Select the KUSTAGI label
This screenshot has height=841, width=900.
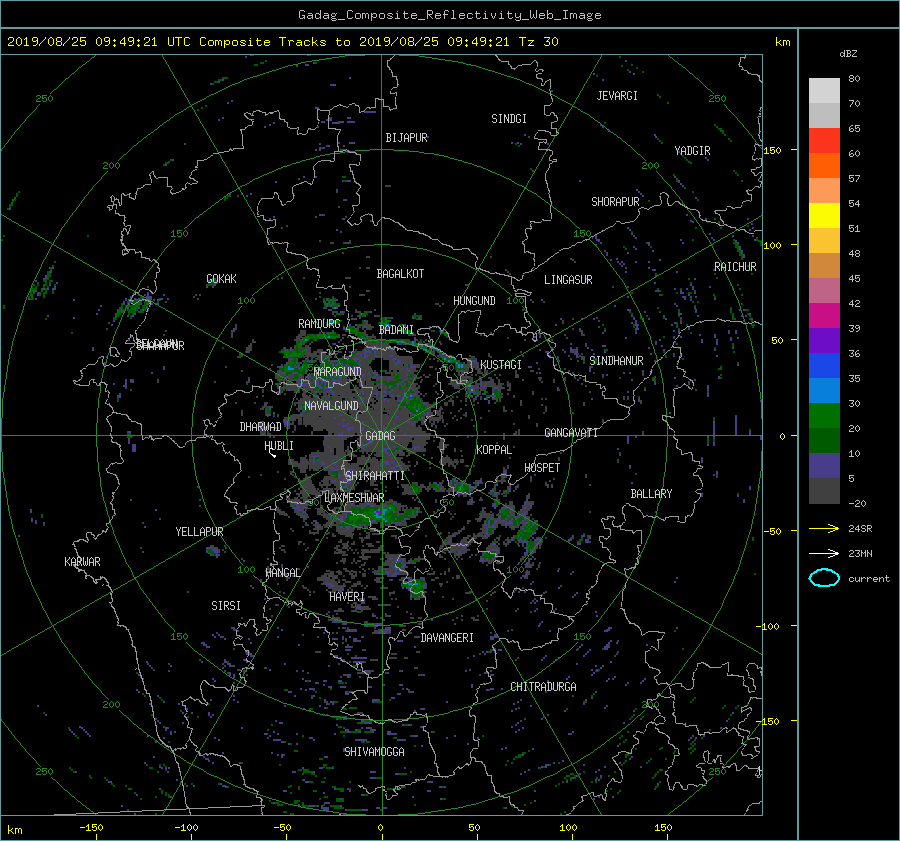[501, 365]
